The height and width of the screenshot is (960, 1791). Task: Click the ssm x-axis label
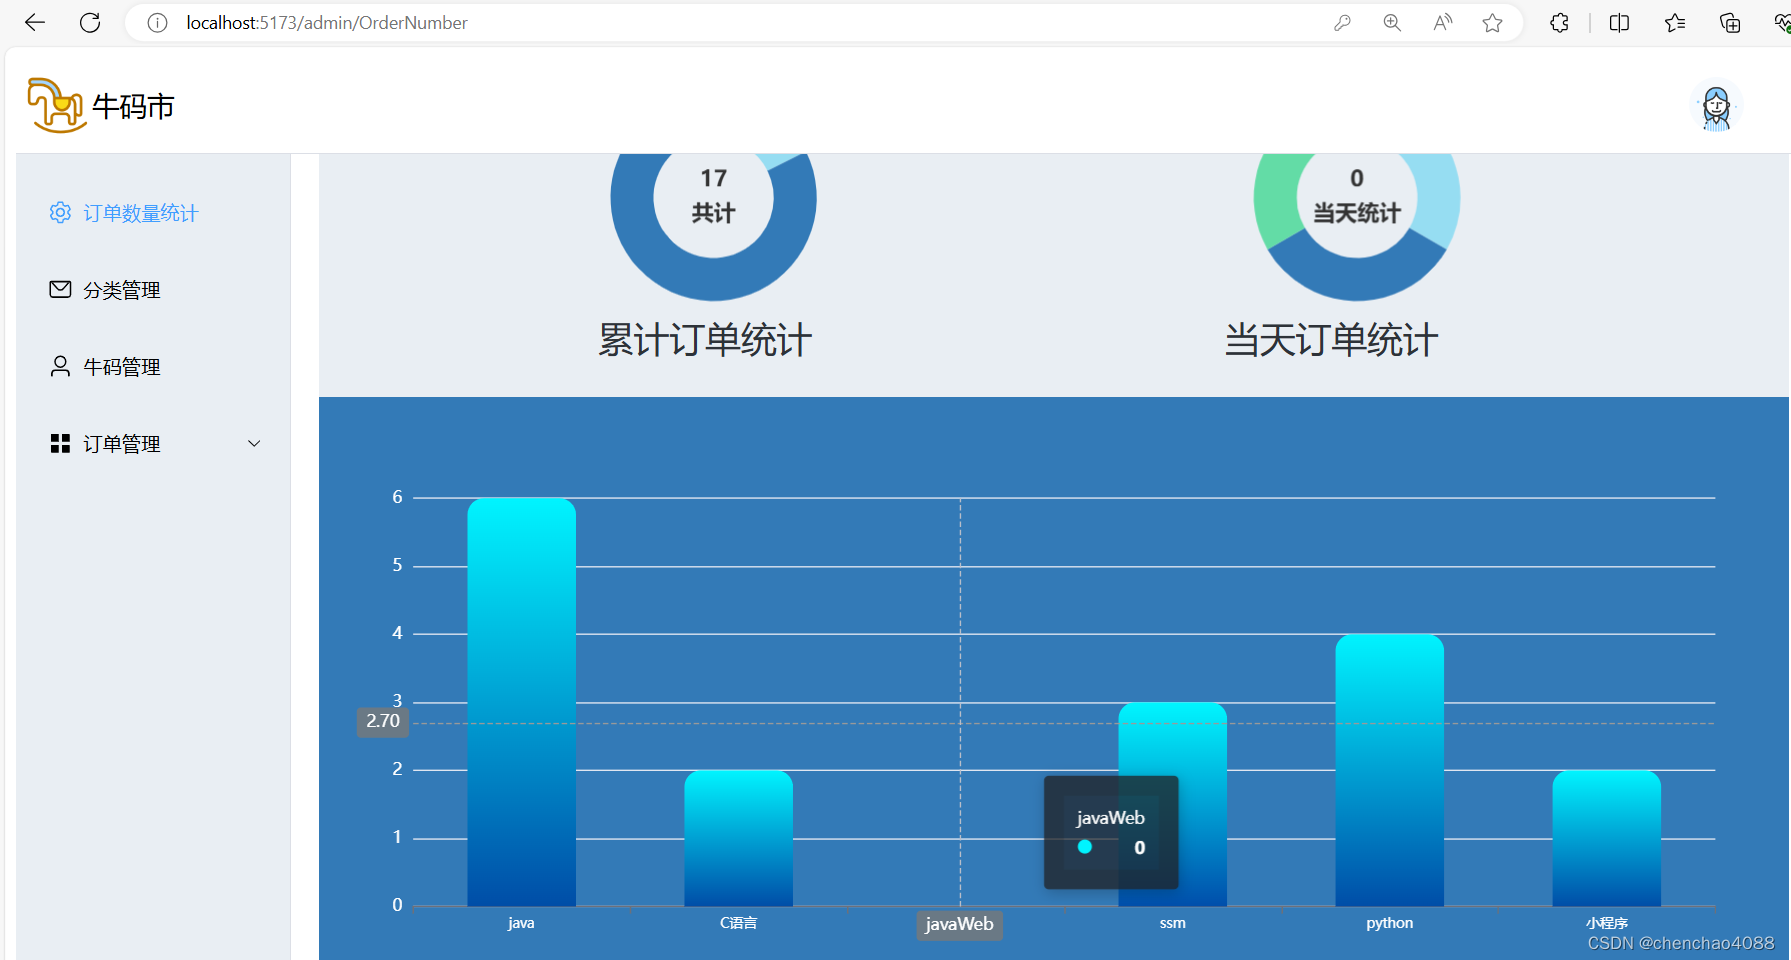click(1172, 923)
